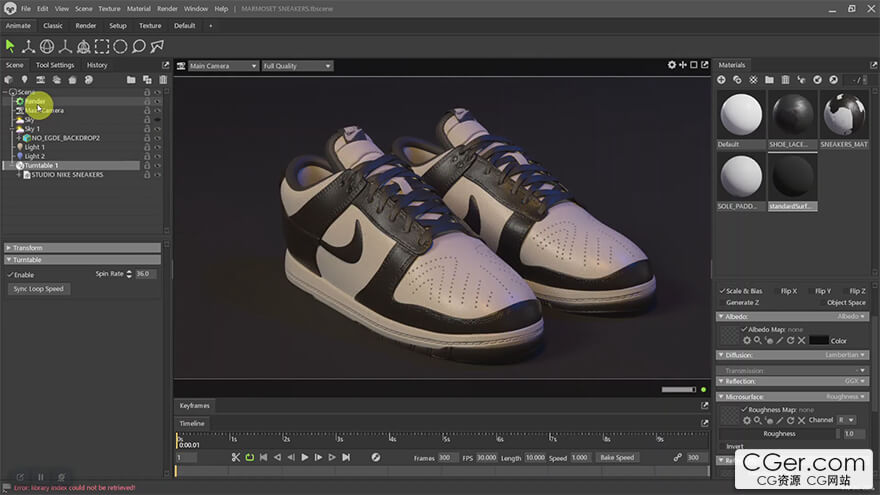Click the Sync Loop Speed button
The image size is (880, 495).
[x=39, y=289]
